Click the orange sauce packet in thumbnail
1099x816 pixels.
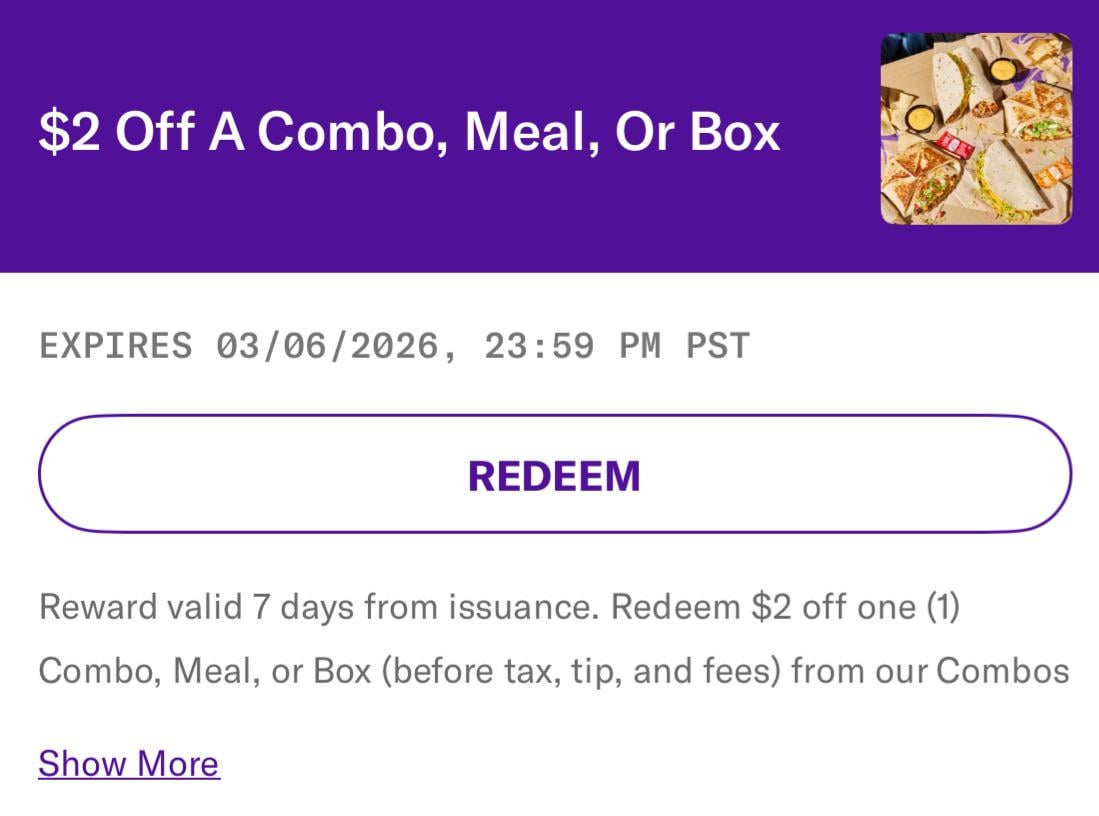click(x=1052, y=172)
